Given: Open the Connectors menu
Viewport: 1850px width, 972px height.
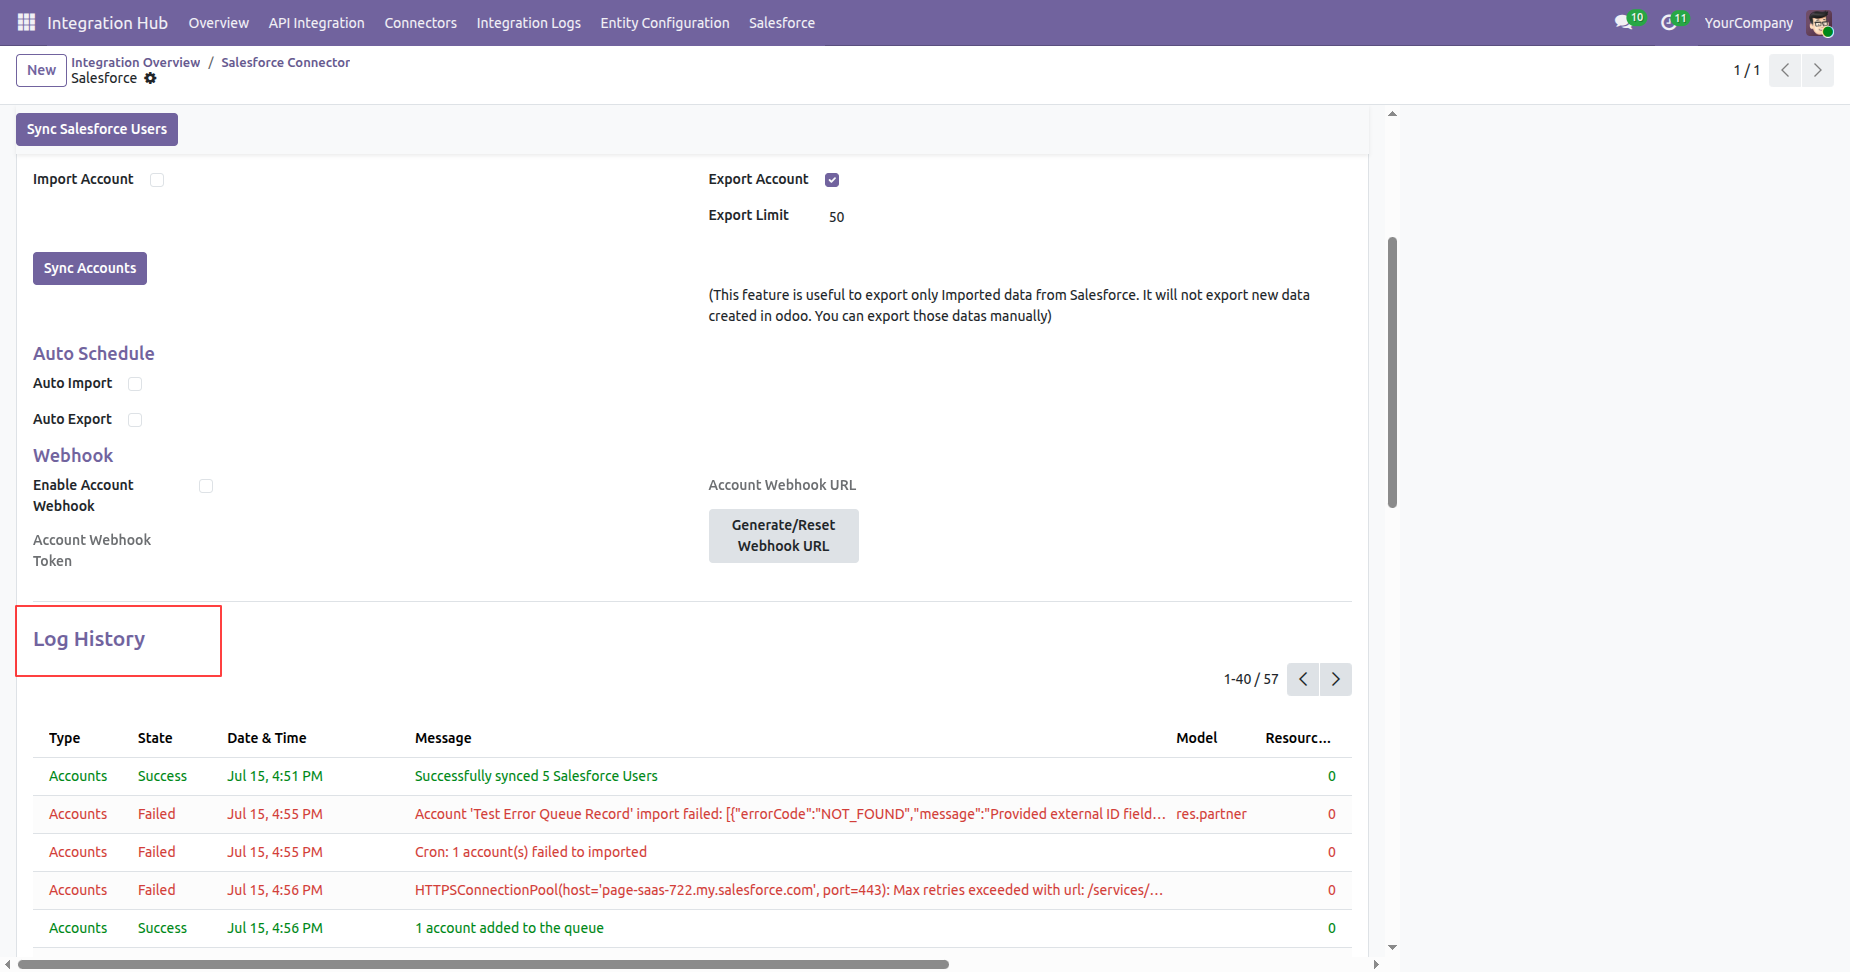Looking at the screenshot, I should pos(420,23).
